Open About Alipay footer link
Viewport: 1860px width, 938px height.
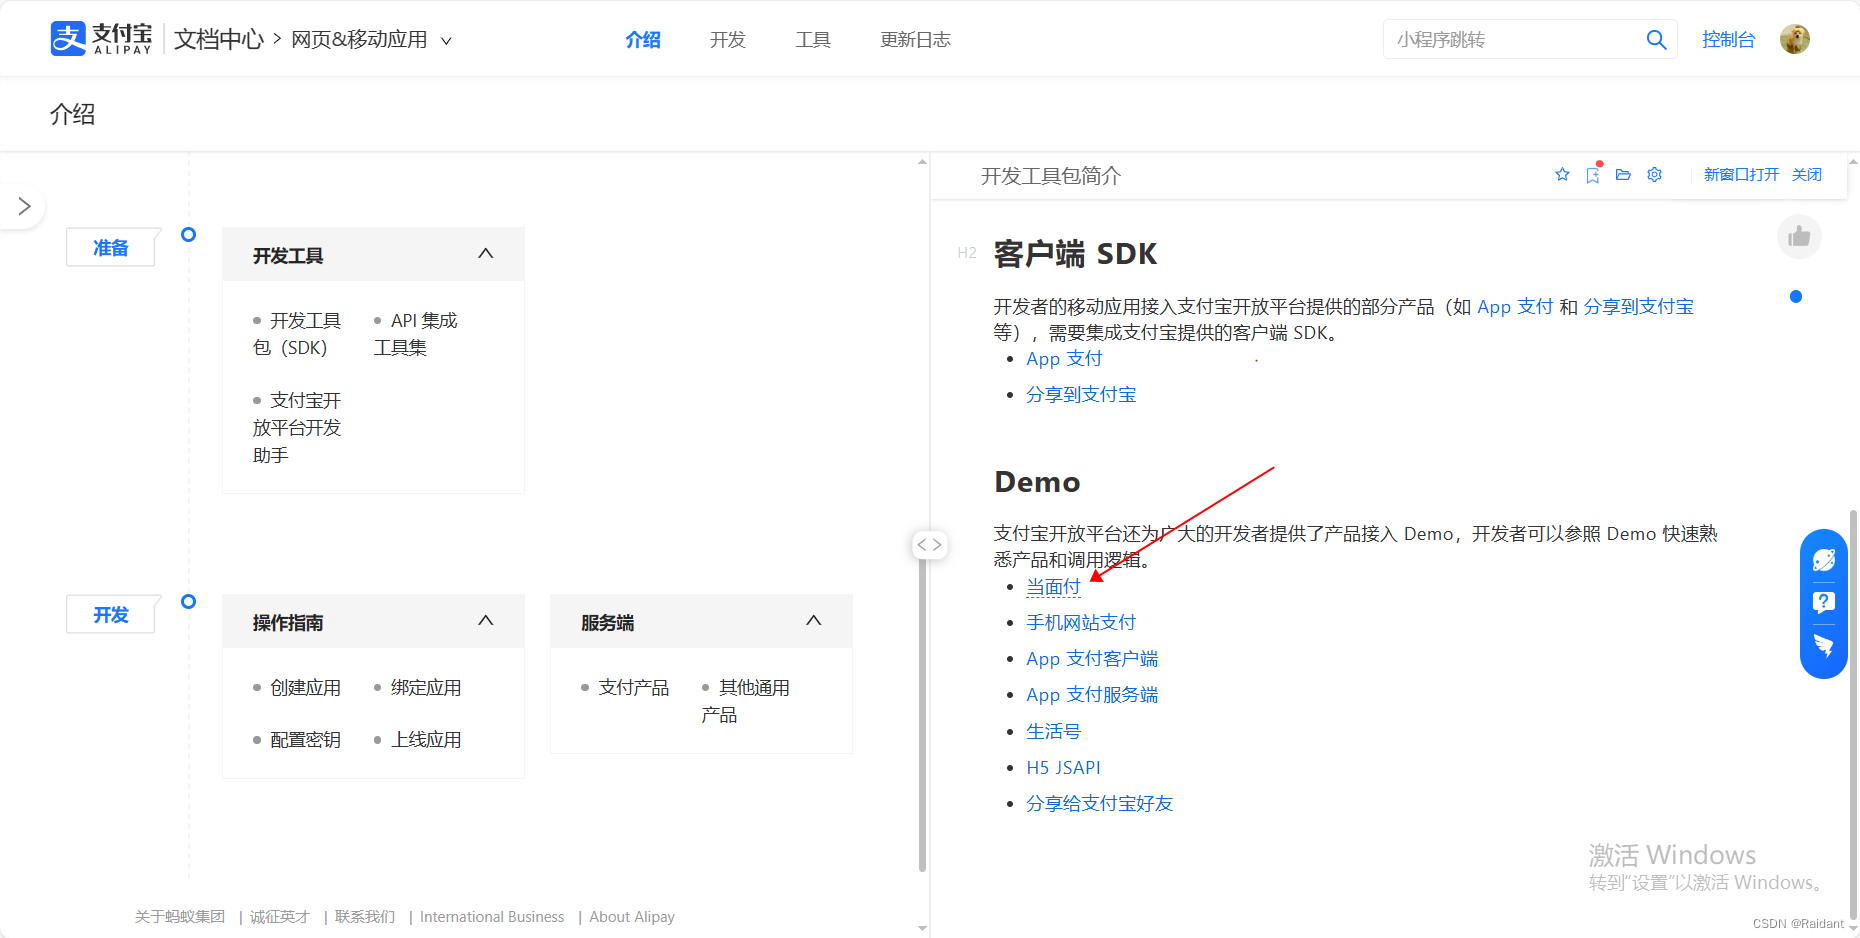coord(632,917)
